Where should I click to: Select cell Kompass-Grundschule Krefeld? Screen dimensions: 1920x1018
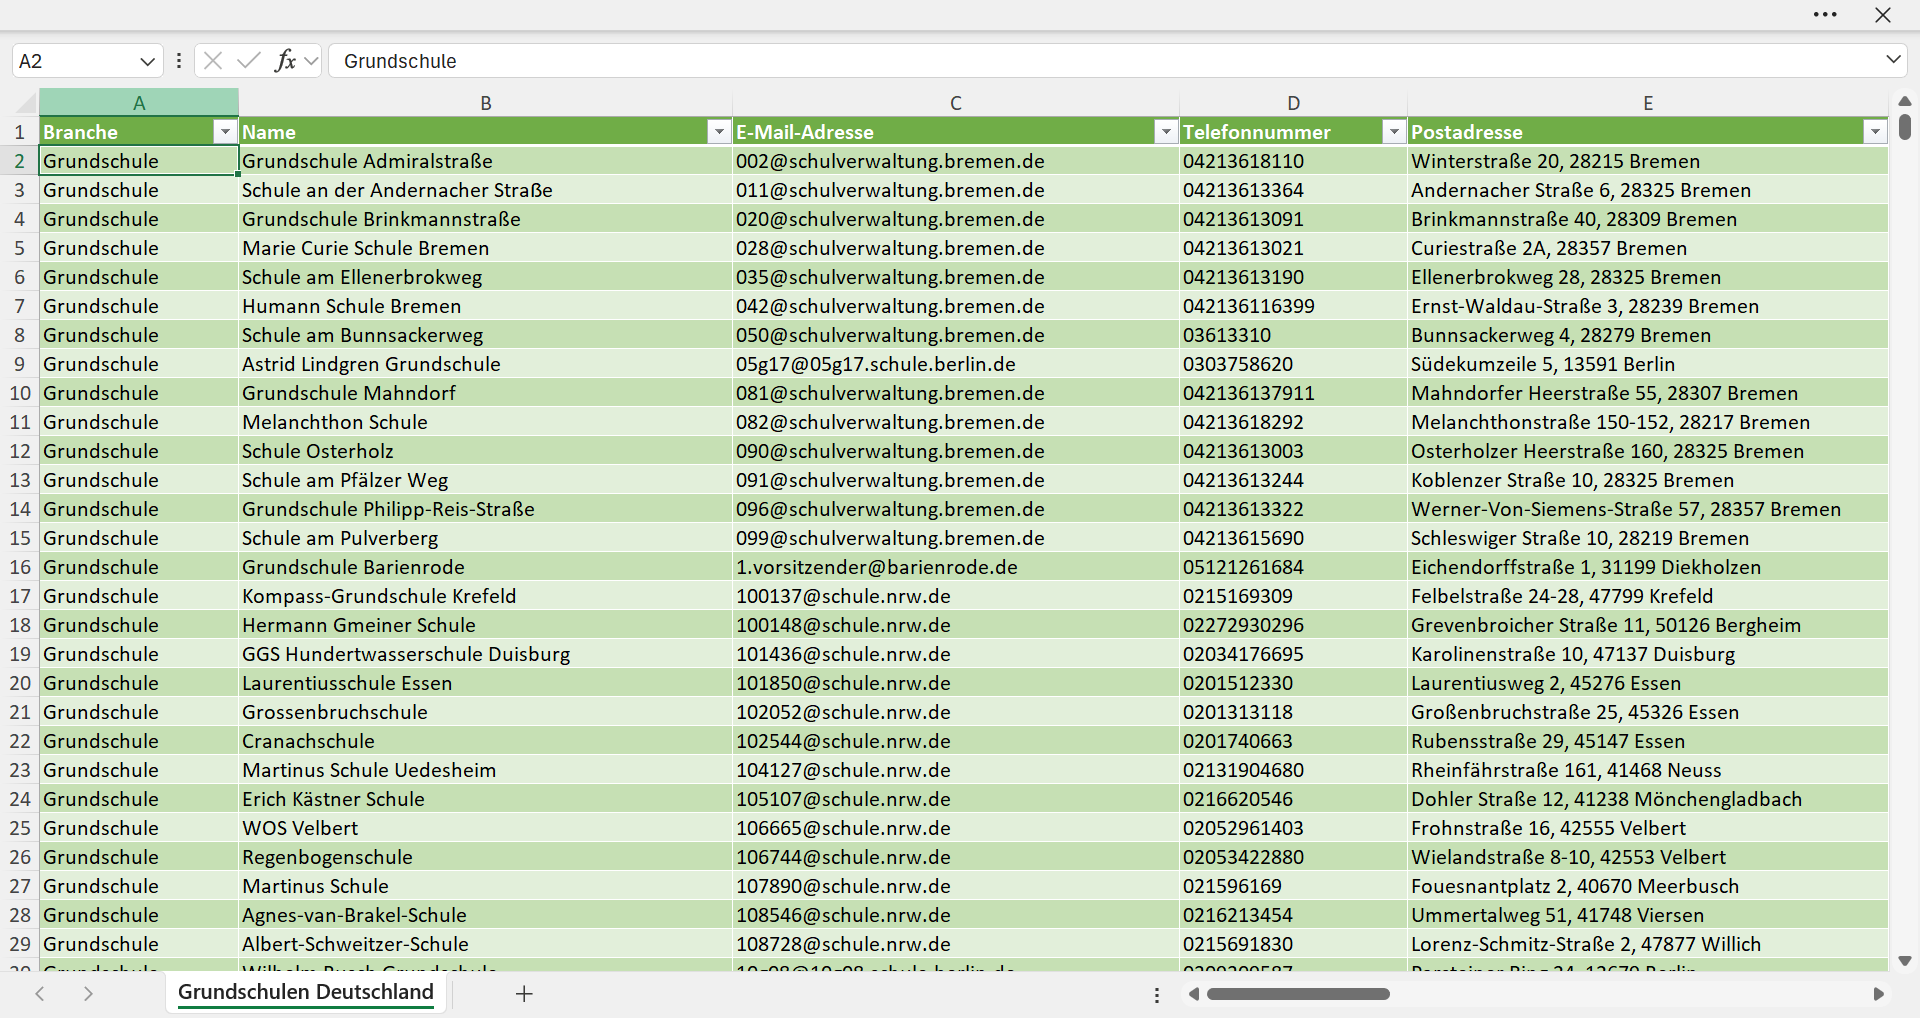(486, 596)
